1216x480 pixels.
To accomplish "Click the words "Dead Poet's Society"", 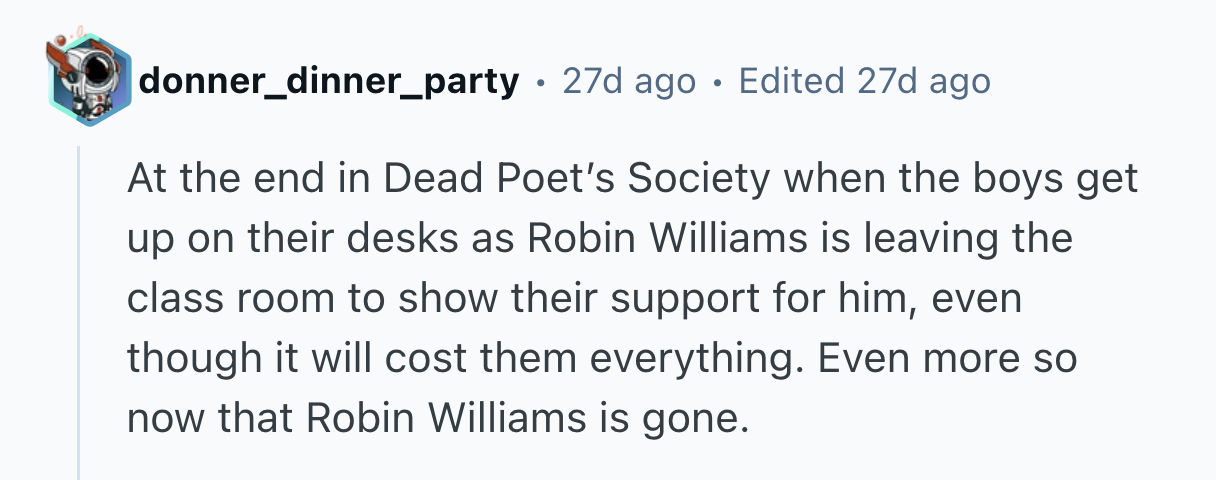I will (577, 179).
